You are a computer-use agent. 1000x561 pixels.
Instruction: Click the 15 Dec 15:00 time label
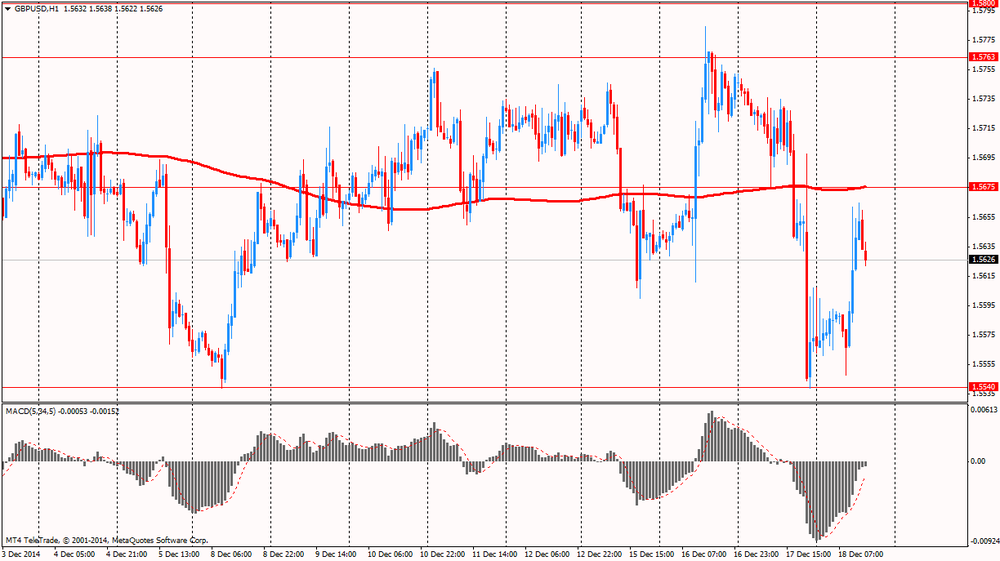coord(650,553)
